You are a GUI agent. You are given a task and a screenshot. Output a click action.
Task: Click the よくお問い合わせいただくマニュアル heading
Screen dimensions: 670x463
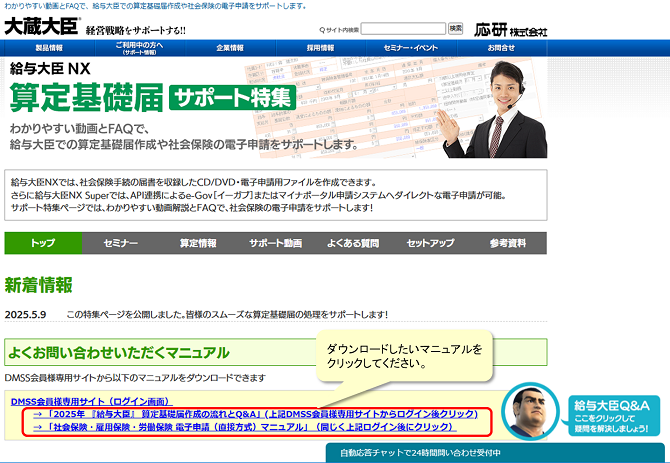(119, 352)
